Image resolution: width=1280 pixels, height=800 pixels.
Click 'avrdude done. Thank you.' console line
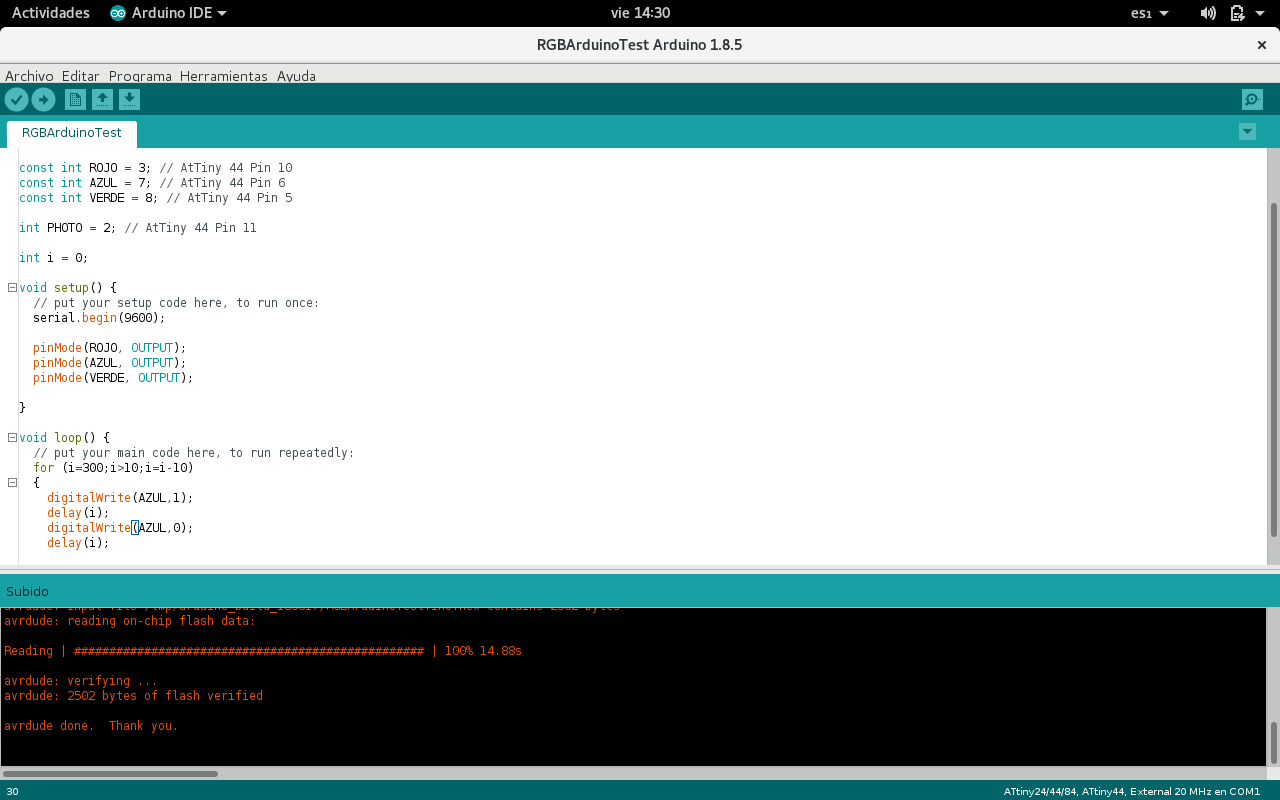(91, 726)
